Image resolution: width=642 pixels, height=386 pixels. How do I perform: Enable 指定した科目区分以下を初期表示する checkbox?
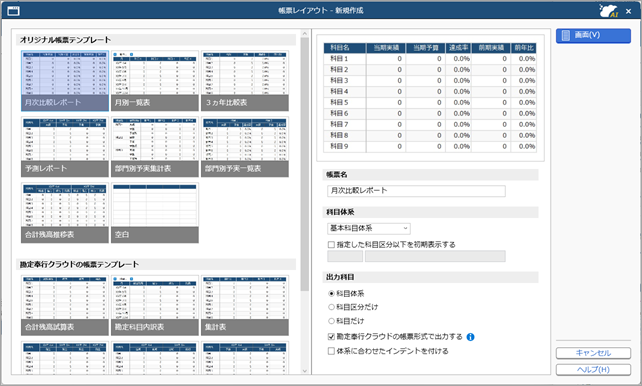(x=331, y=245)
